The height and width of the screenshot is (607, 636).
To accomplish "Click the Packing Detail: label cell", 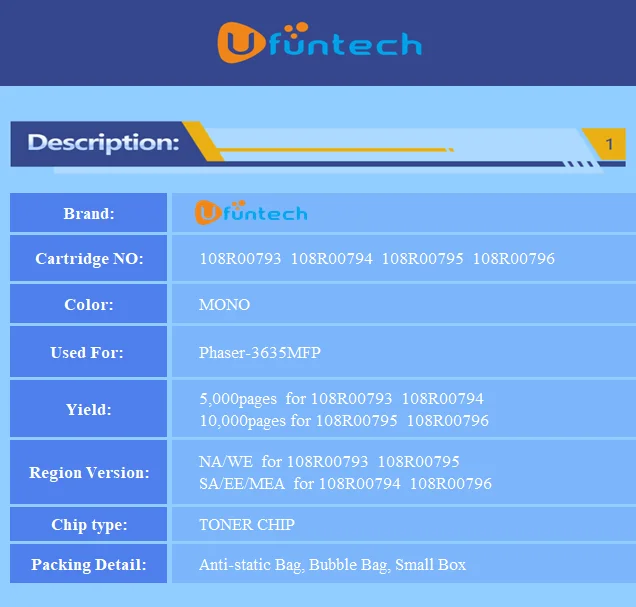I will [x=88, y=564].
